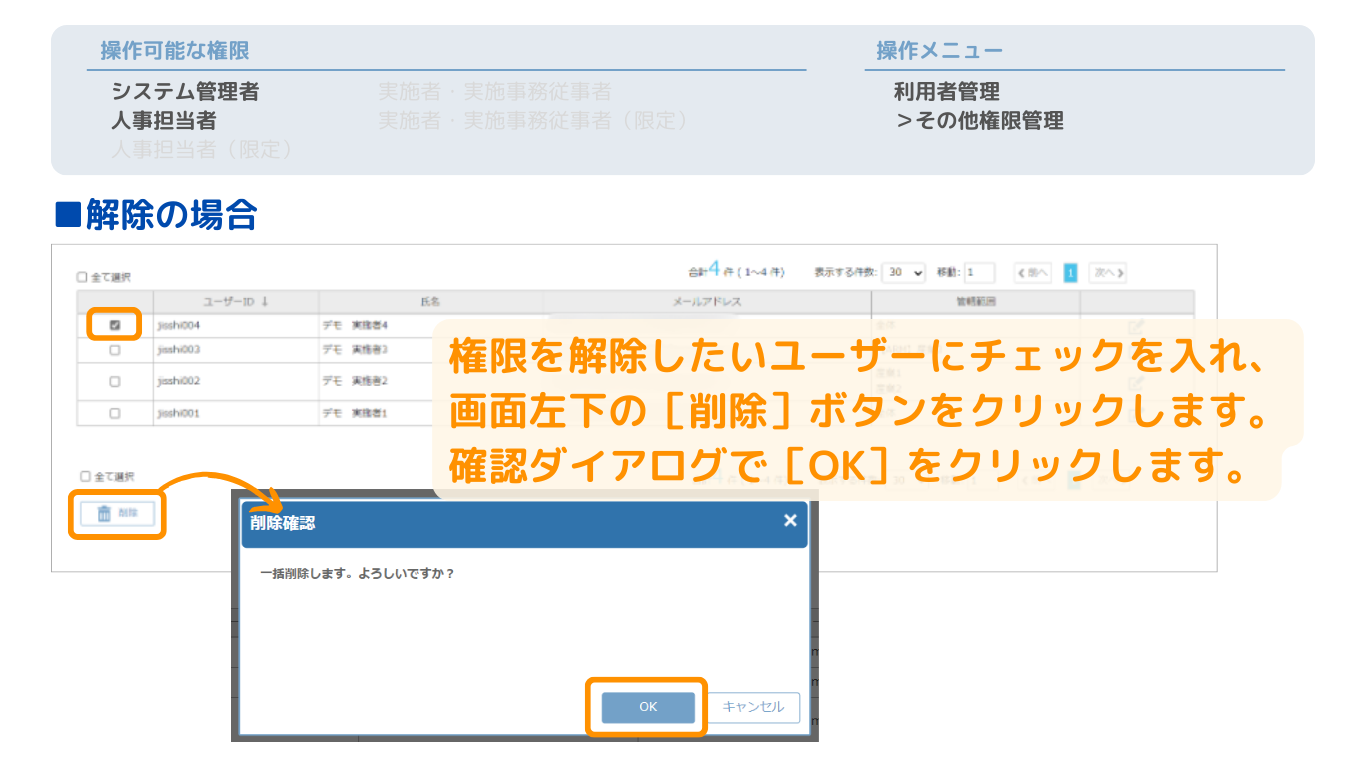Tick the checkbox for user jisshi002
The height and width of the screenshot is (768, 1366).
point(115,381)
